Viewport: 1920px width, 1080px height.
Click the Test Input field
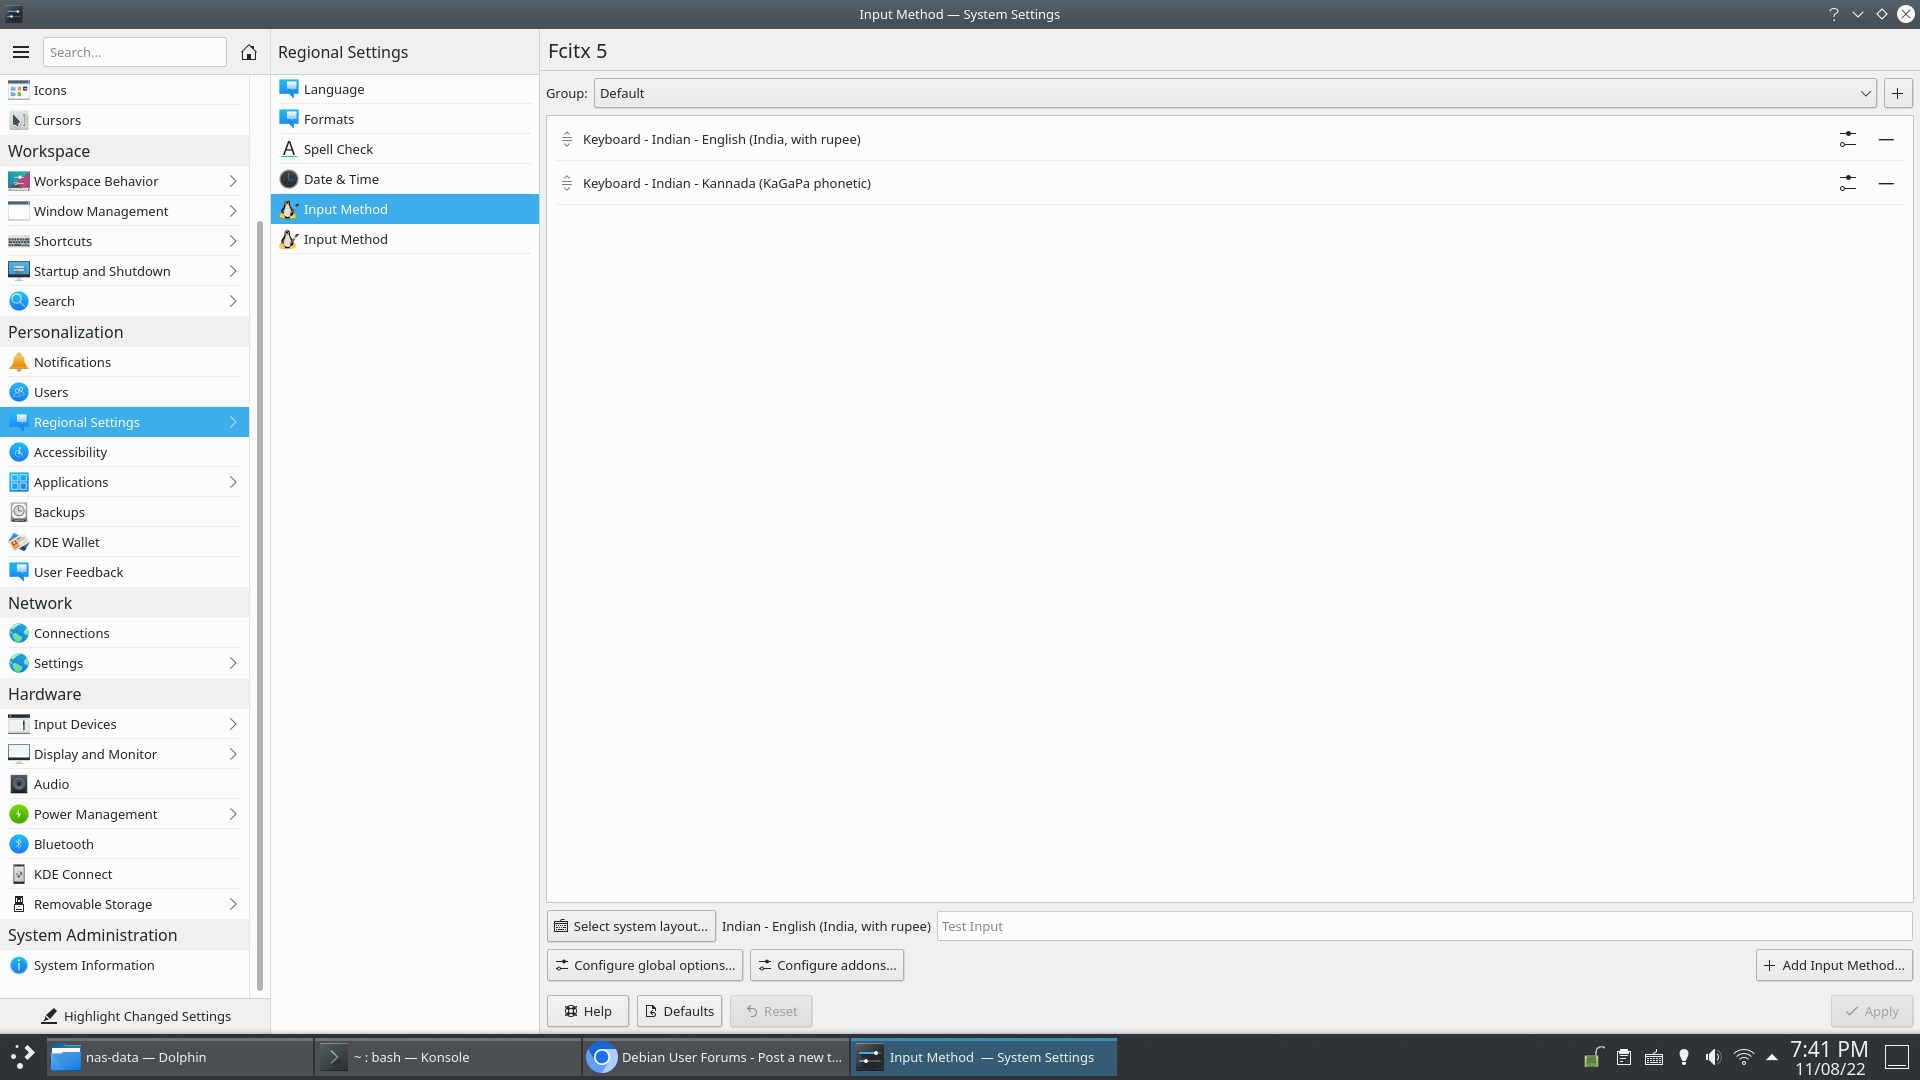point(1424,926)
